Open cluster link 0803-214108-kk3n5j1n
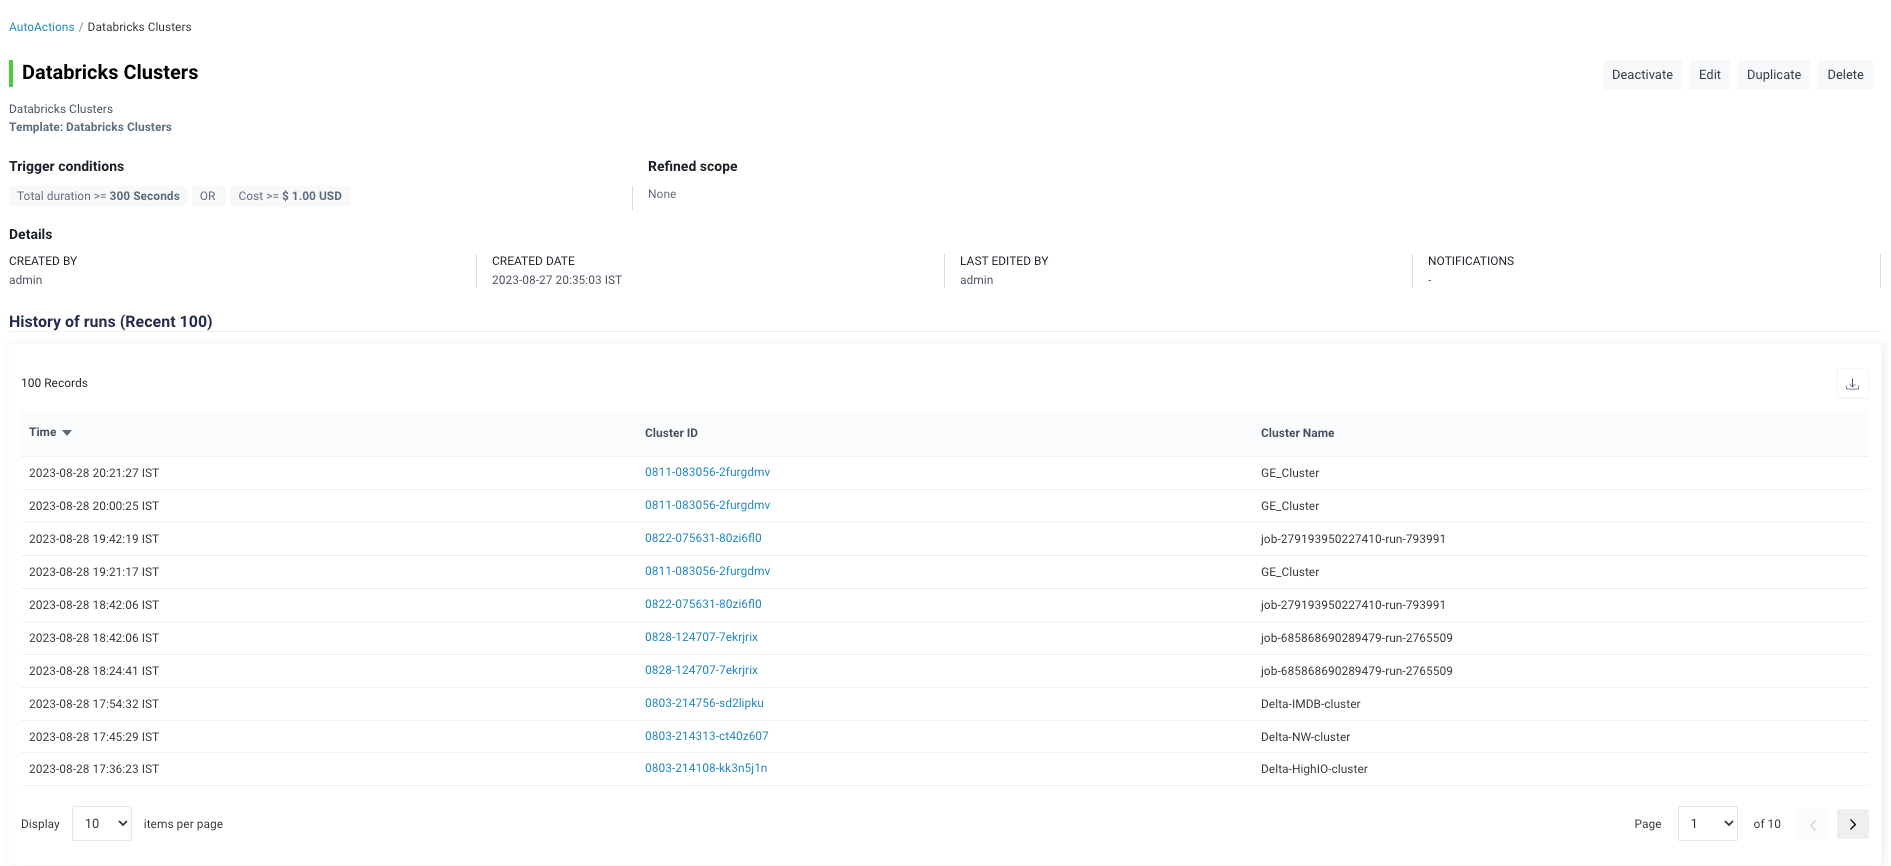1891x866 pixels. click(706, 768)
